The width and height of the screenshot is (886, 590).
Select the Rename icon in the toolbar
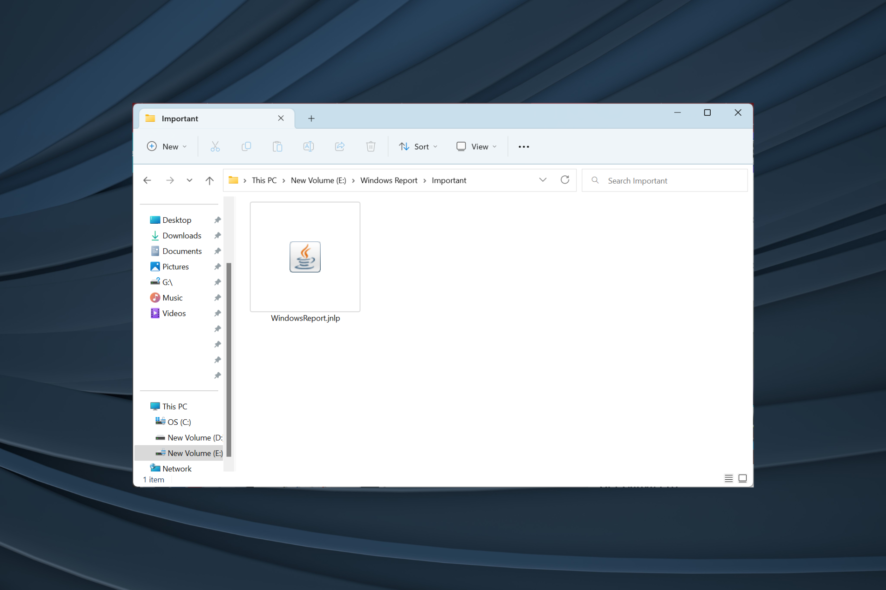308,146
